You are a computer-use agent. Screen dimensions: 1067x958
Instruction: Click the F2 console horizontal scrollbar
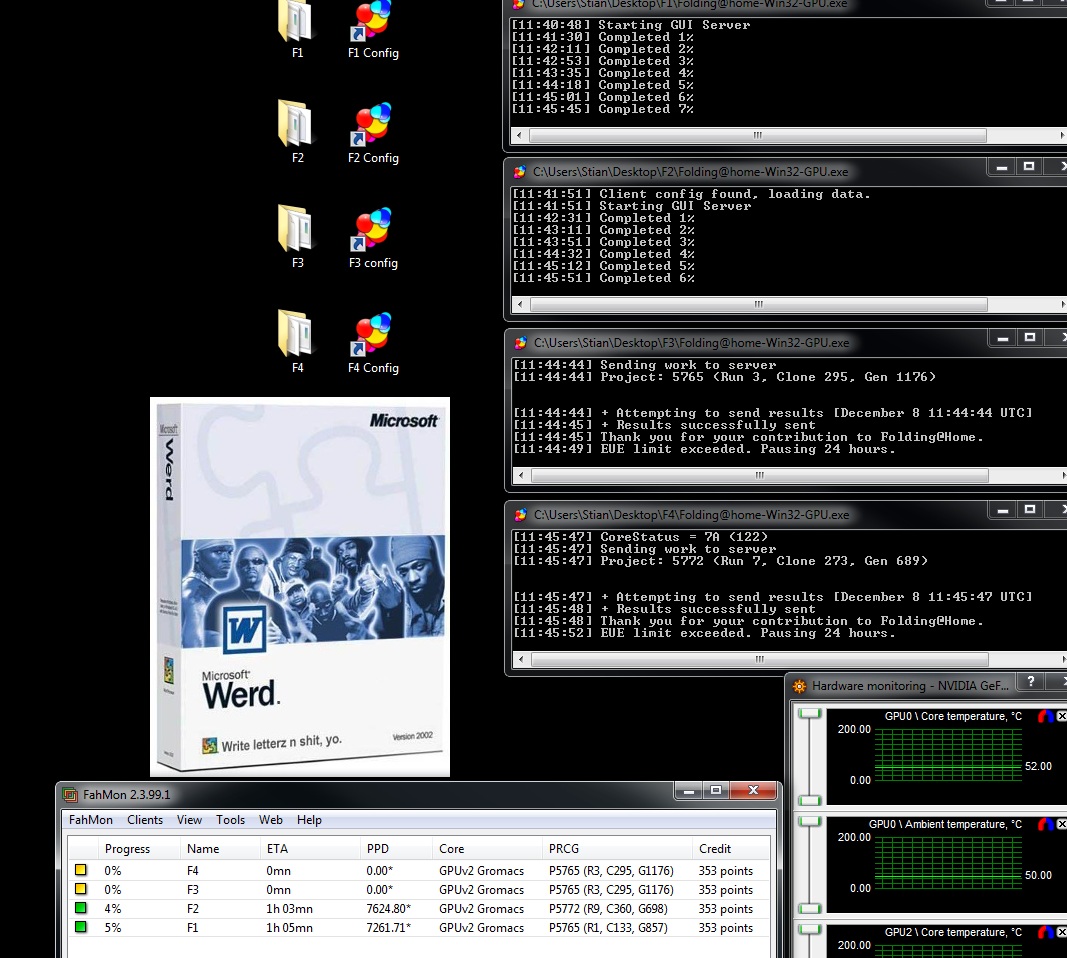pos(759,304)
